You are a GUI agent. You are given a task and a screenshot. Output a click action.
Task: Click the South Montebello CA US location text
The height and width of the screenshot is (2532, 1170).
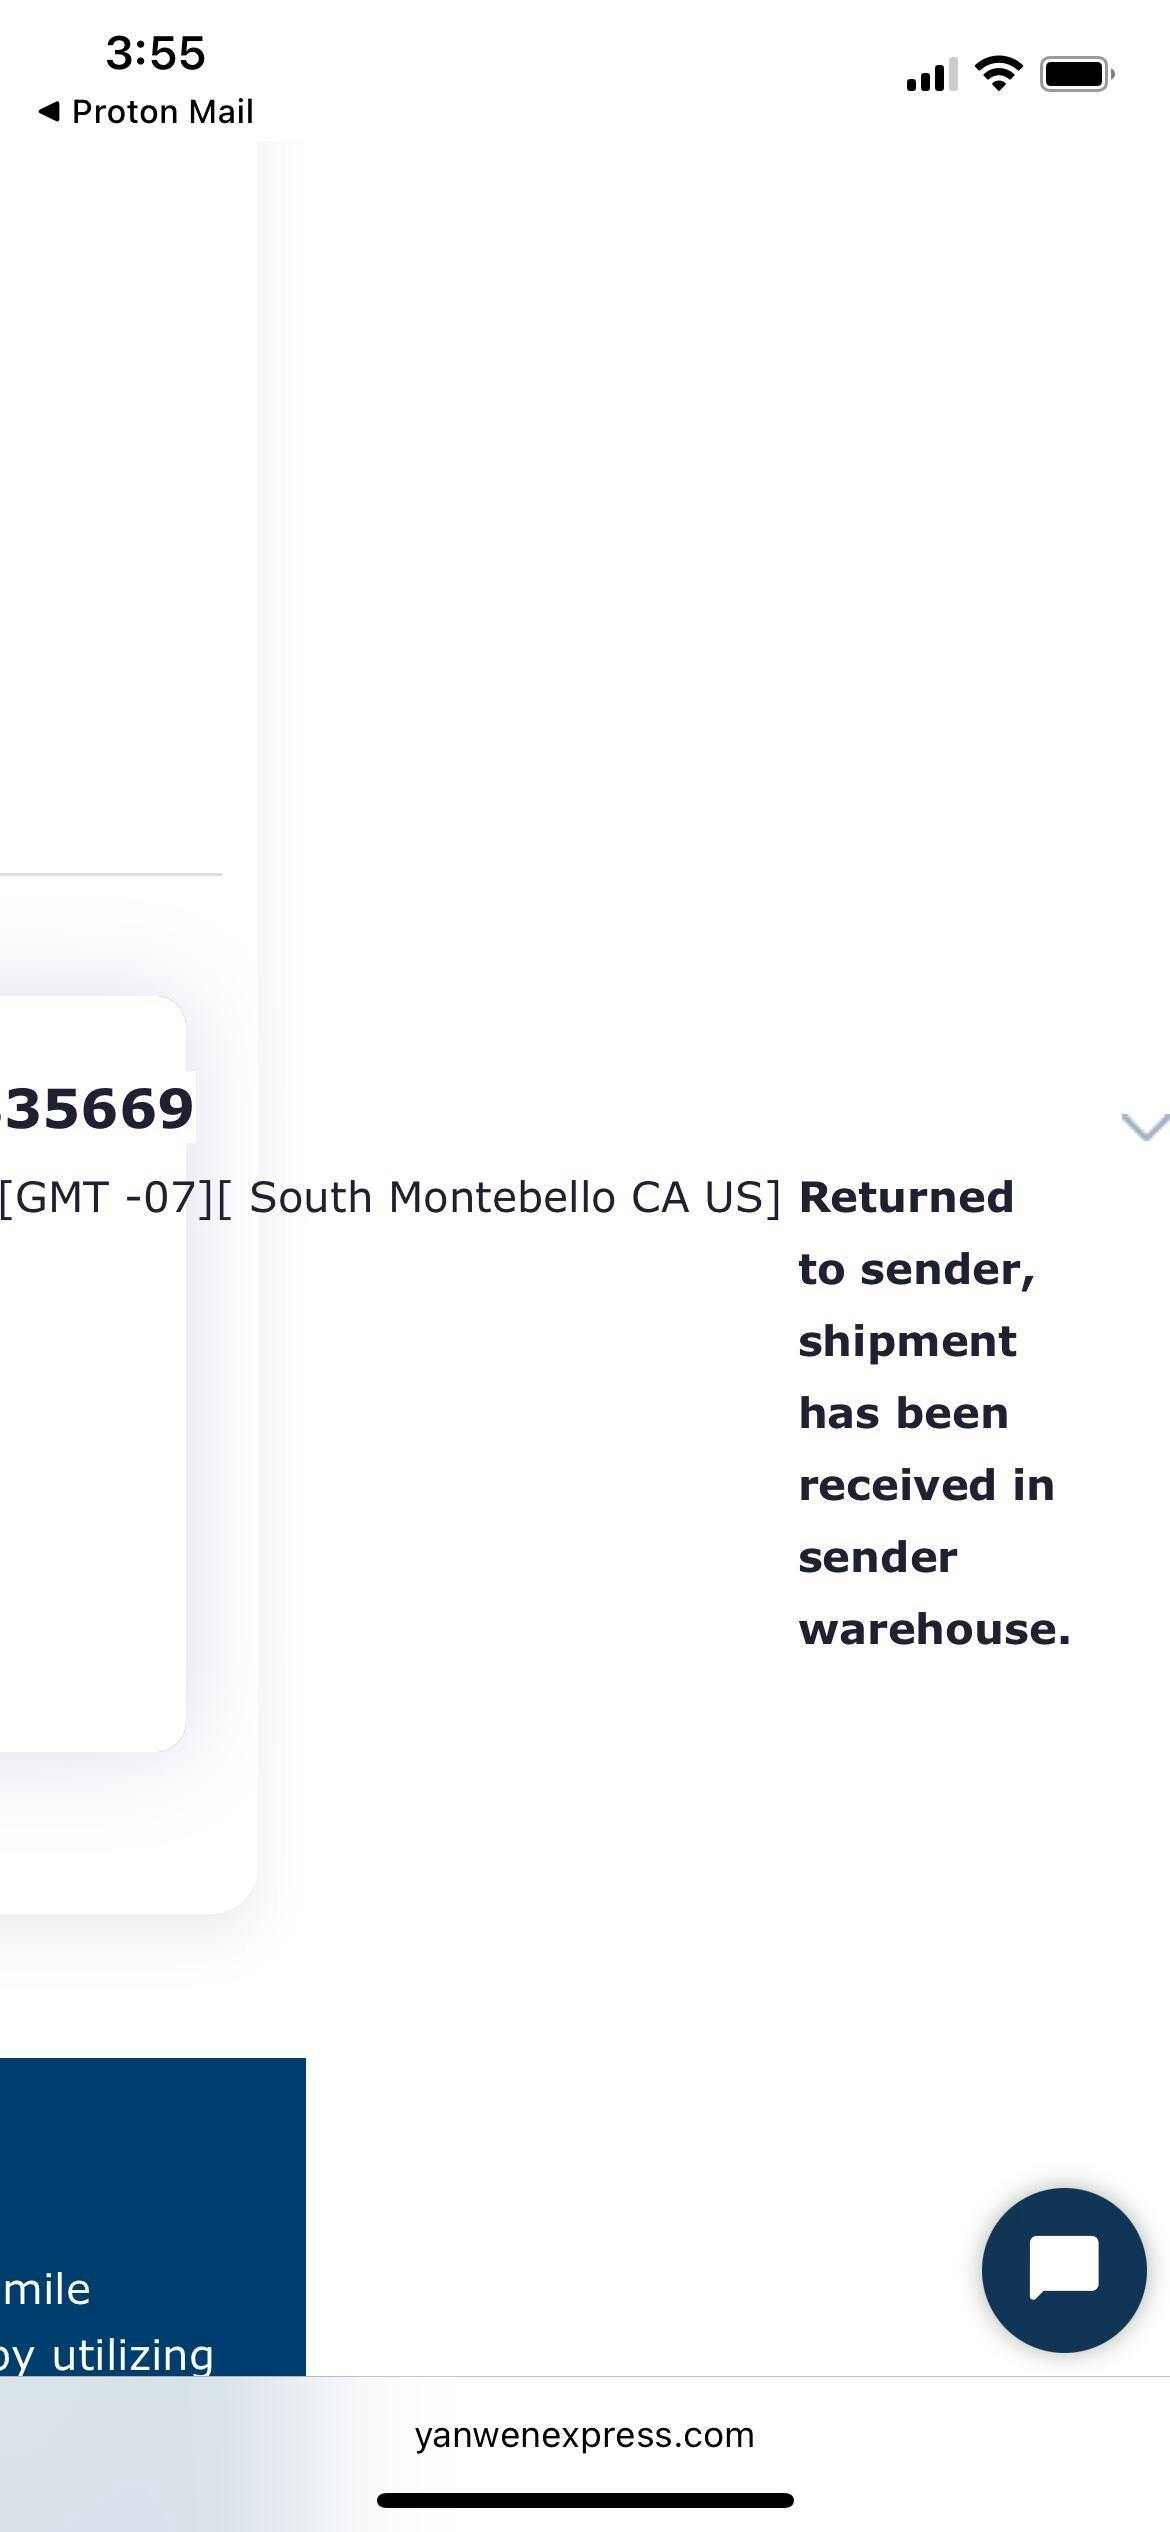[514, 1197]
